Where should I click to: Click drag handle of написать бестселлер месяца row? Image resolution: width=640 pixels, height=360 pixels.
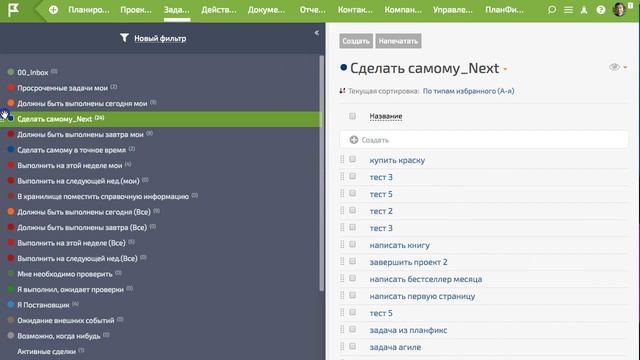point(342,279)
